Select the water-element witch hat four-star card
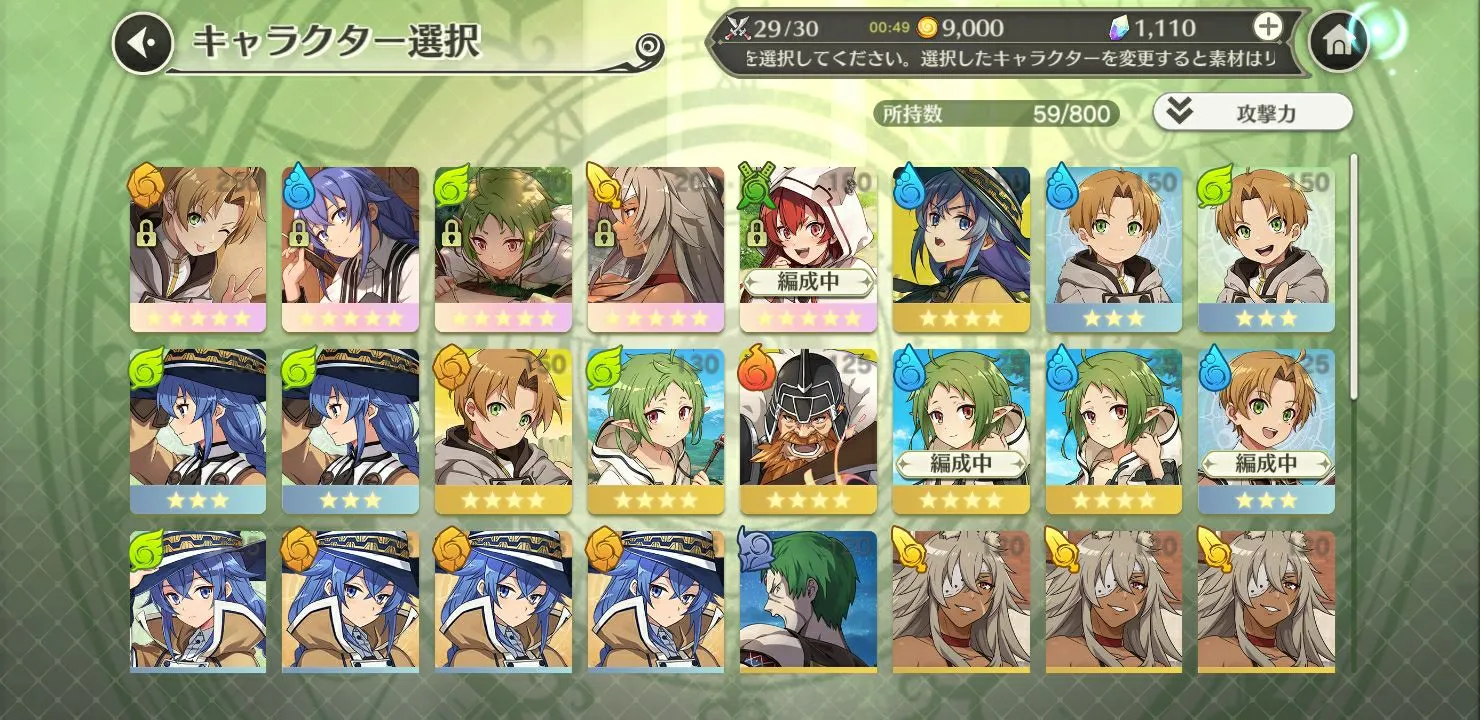Image resolution: width=1480 pixels, height=720 pixels. [960, 249]
